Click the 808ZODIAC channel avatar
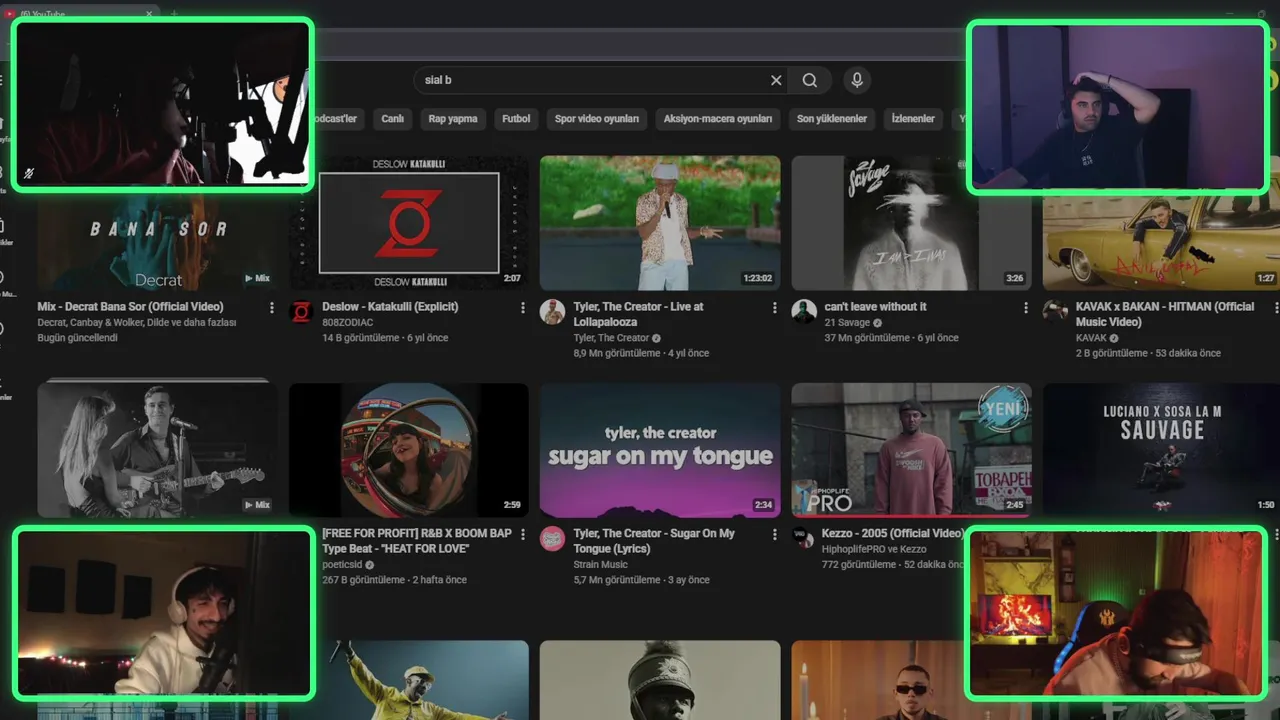This screenshot has height=720, width=1280. point(301,312)
